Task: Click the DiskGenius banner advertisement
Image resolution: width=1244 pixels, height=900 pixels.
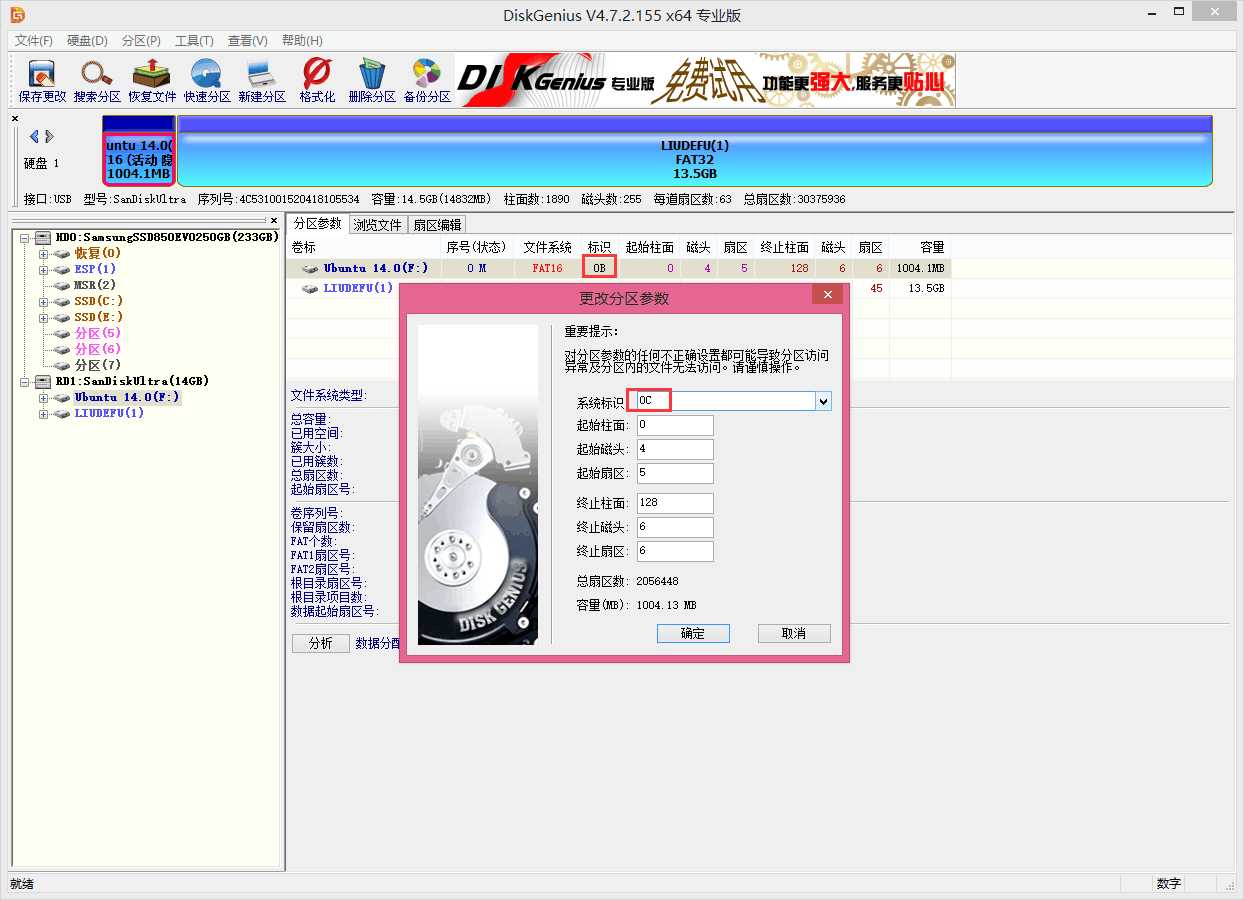Action: point(705,80)
